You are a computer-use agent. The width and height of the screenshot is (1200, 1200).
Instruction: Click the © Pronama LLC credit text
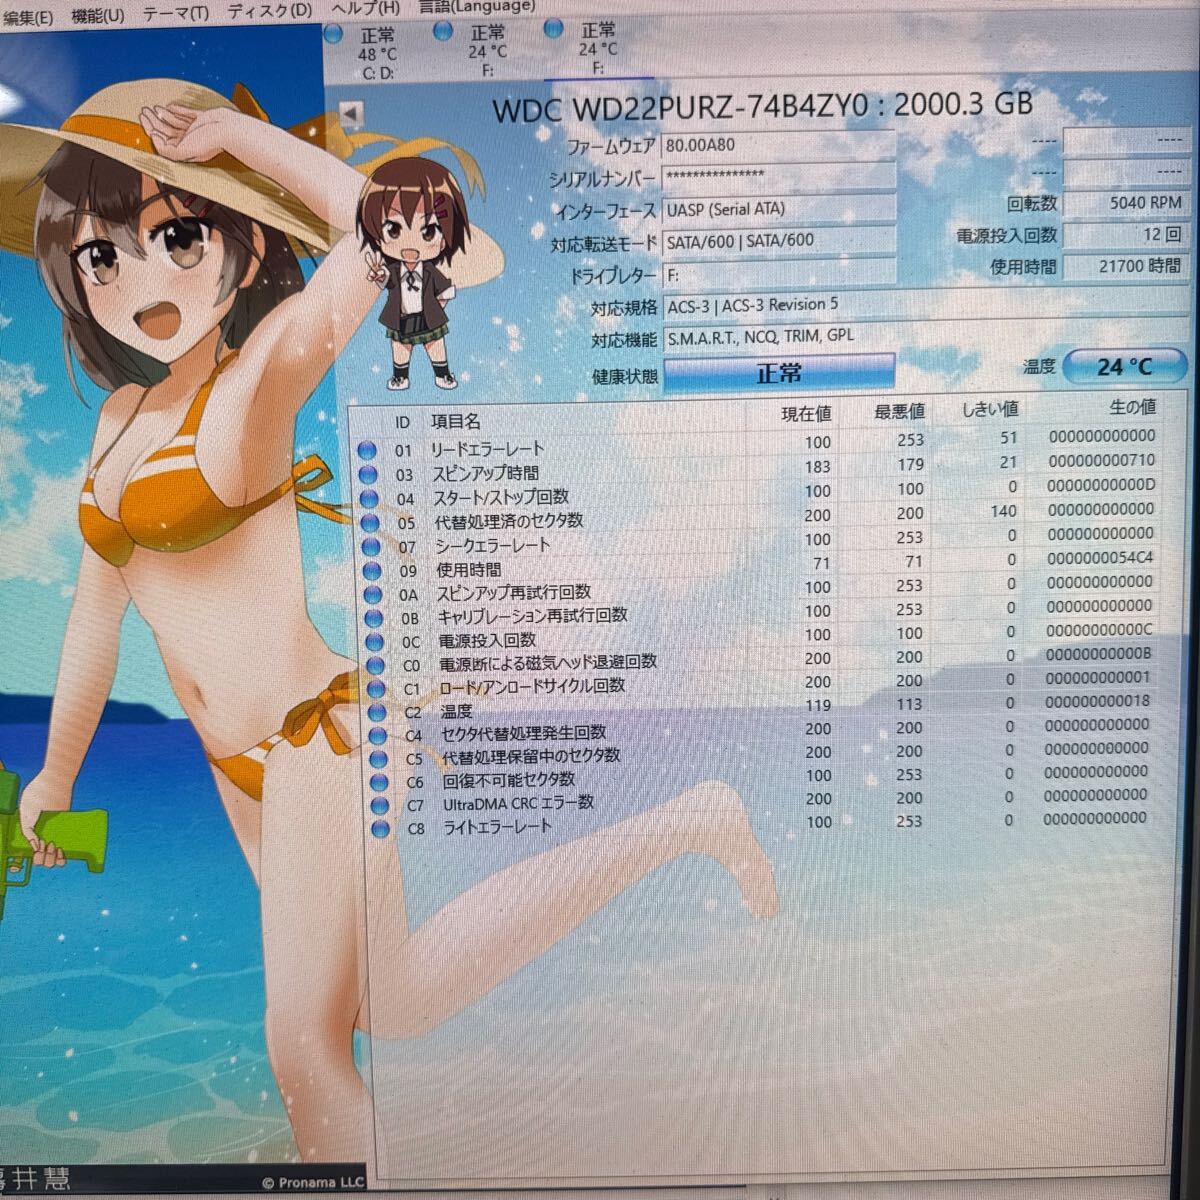tap(313, 1182)
